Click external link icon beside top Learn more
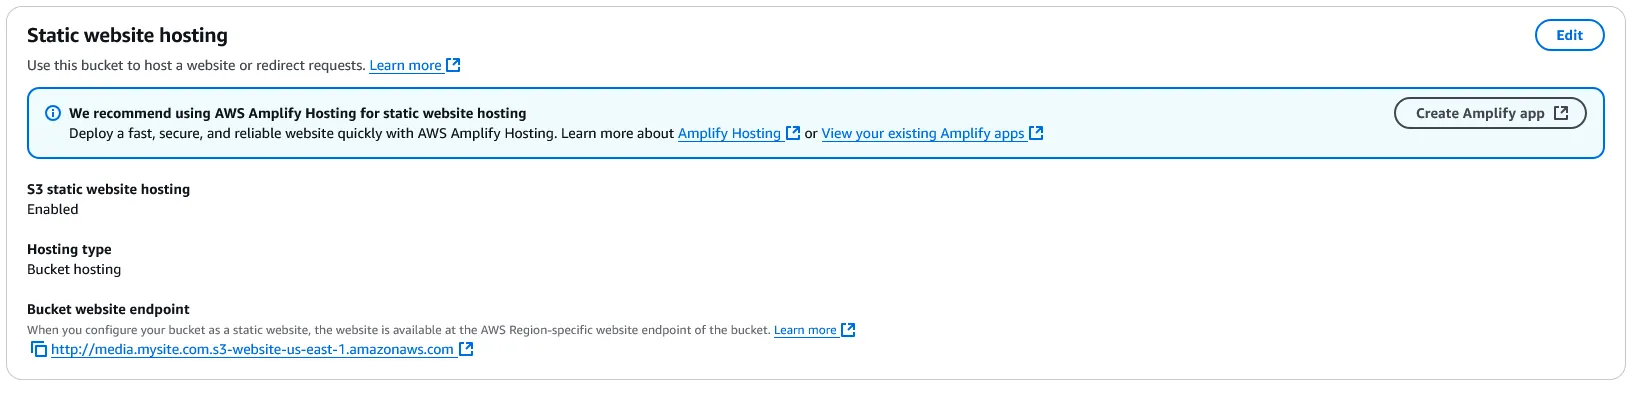The image size is (1631, 404). (x=453, y=65)
